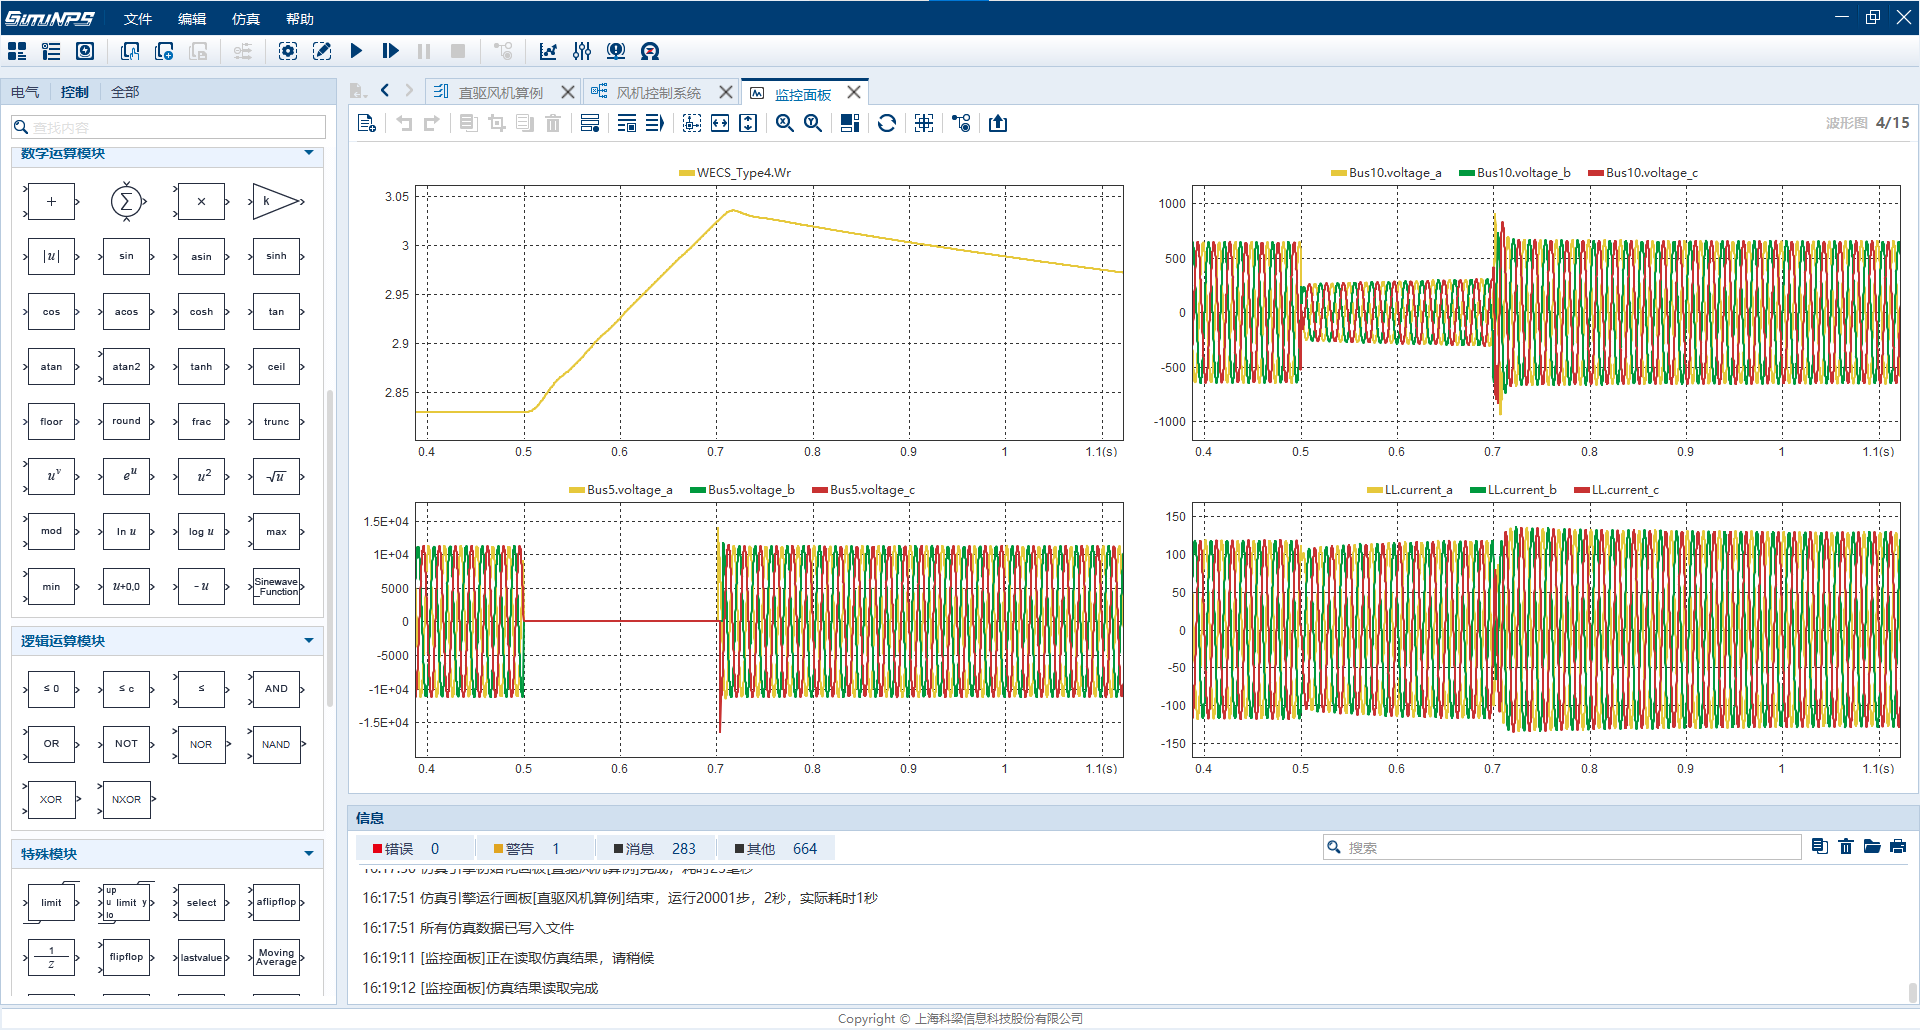Click the export upload icon in waveform toolbar
This screenshot has height=1030, width=1920.
tap(998, 123)
